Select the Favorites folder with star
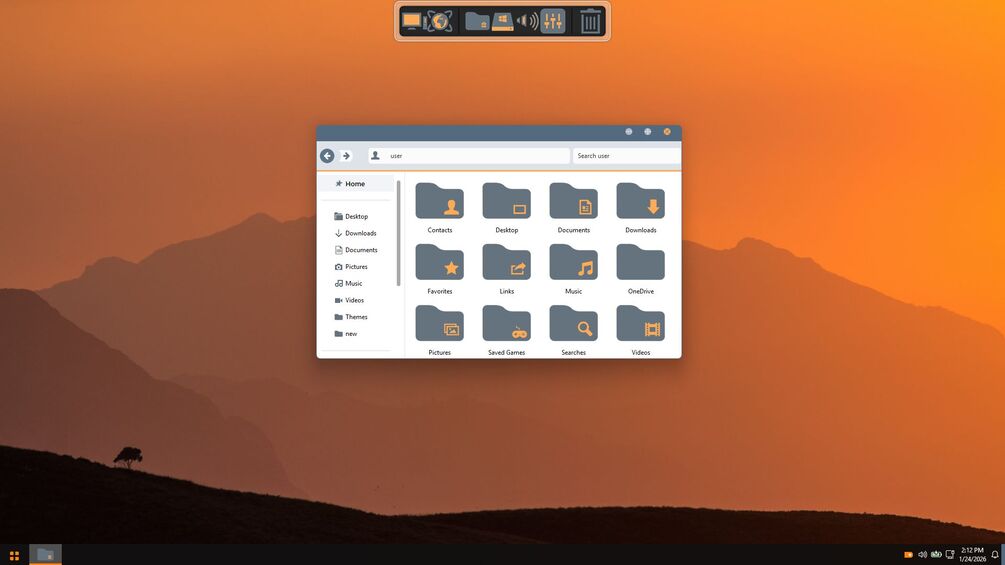Image resolution: width=1005 pixels, height=565 pixels. coord(440,269)
